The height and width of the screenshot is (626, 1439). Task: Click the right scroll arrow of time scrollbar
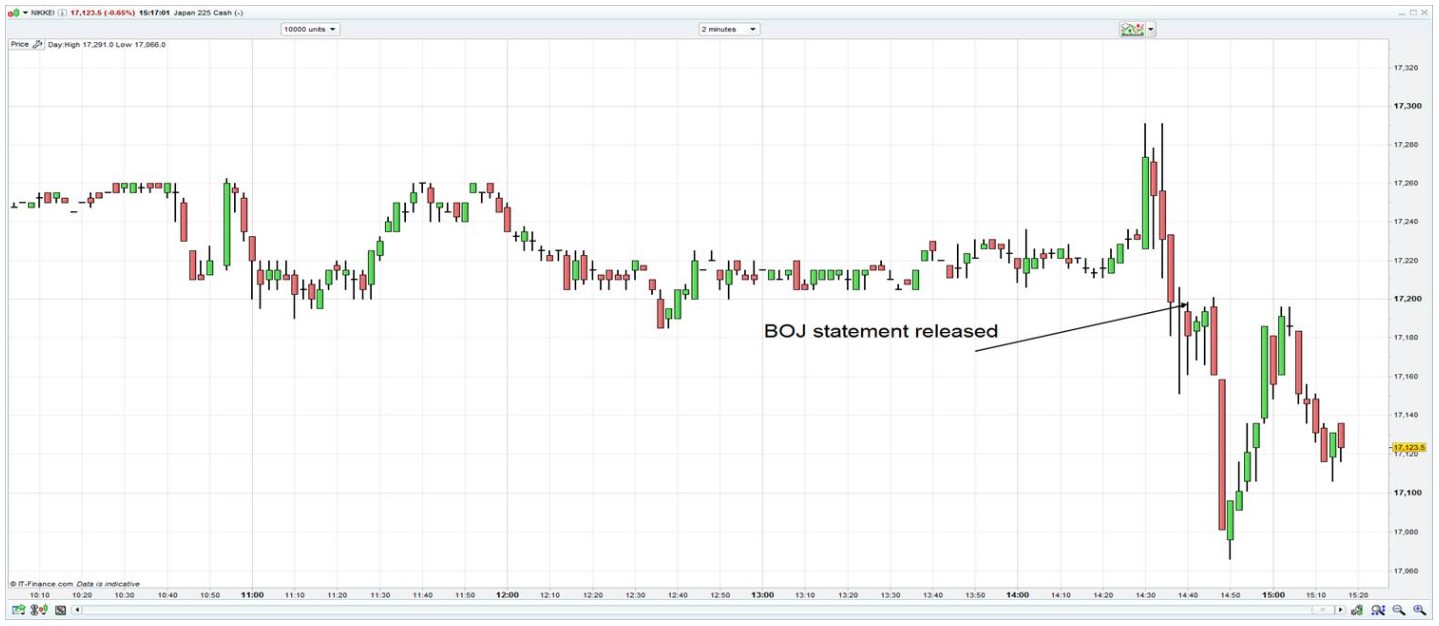coord(1340,610)
